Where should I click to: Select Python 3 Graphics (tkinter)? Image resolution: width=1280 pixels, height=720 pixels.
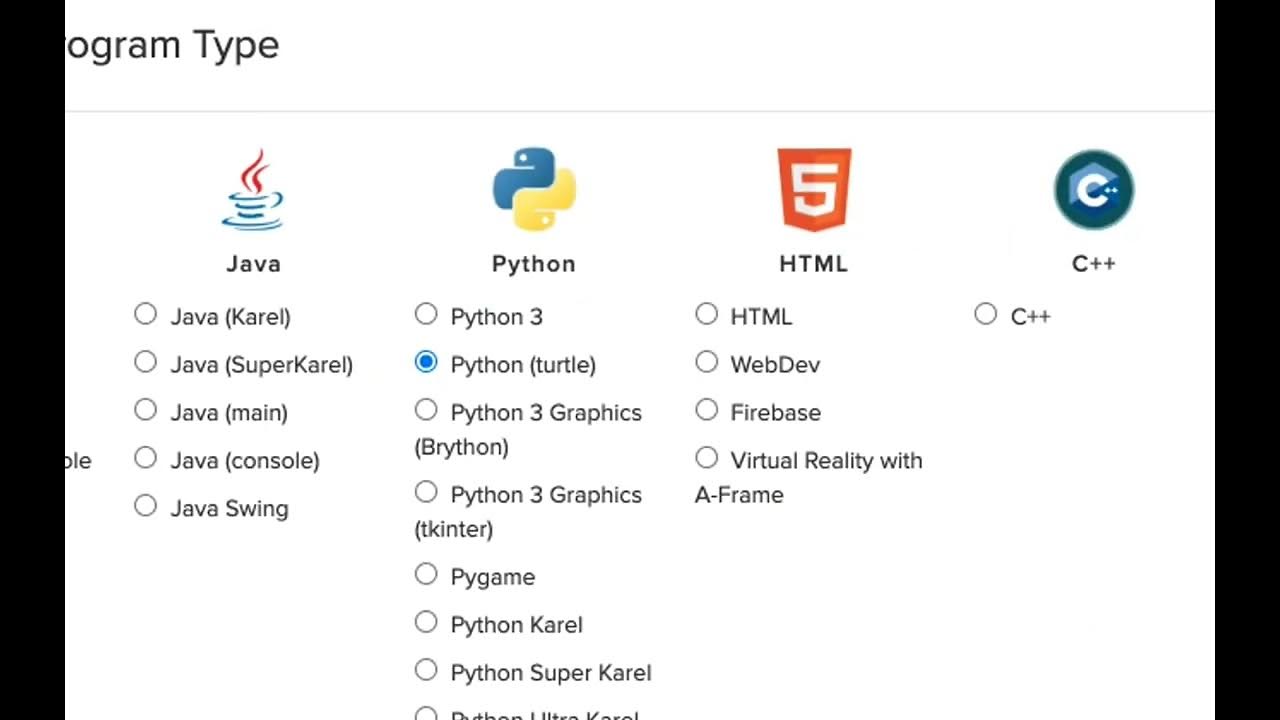426,493
